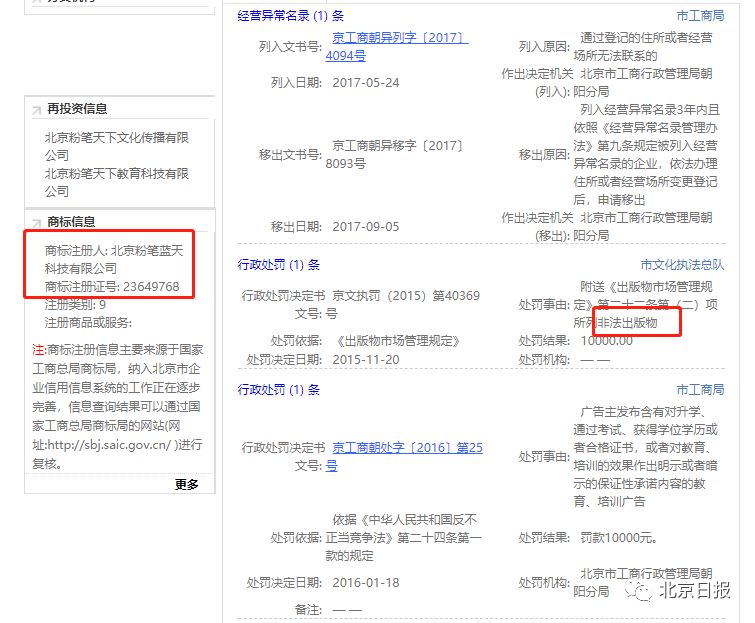The image size is (755, 623).
Task: Select the 再投资信息 section title
Action: coord(77,109)
